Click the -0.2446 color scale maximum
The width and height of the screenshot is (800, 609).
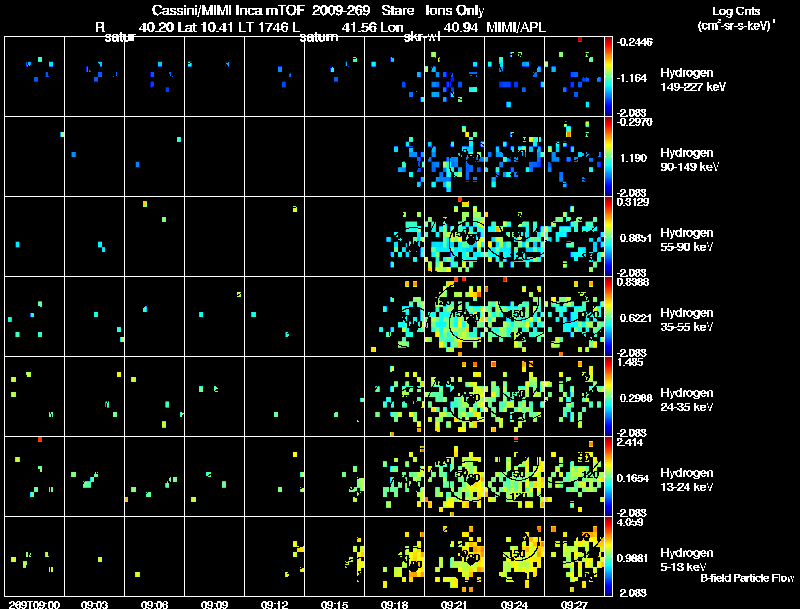[635, 42]
